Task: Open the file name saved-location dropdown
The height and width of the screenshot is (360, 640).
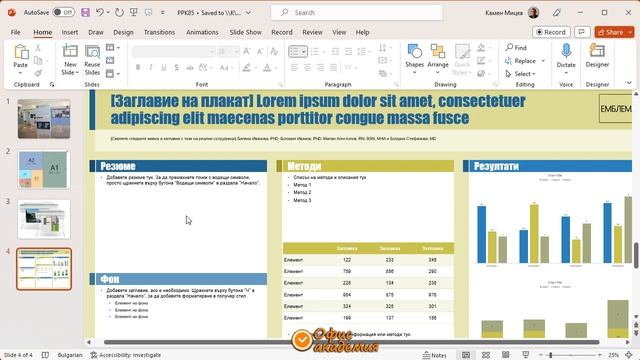Action: (248, 13)
